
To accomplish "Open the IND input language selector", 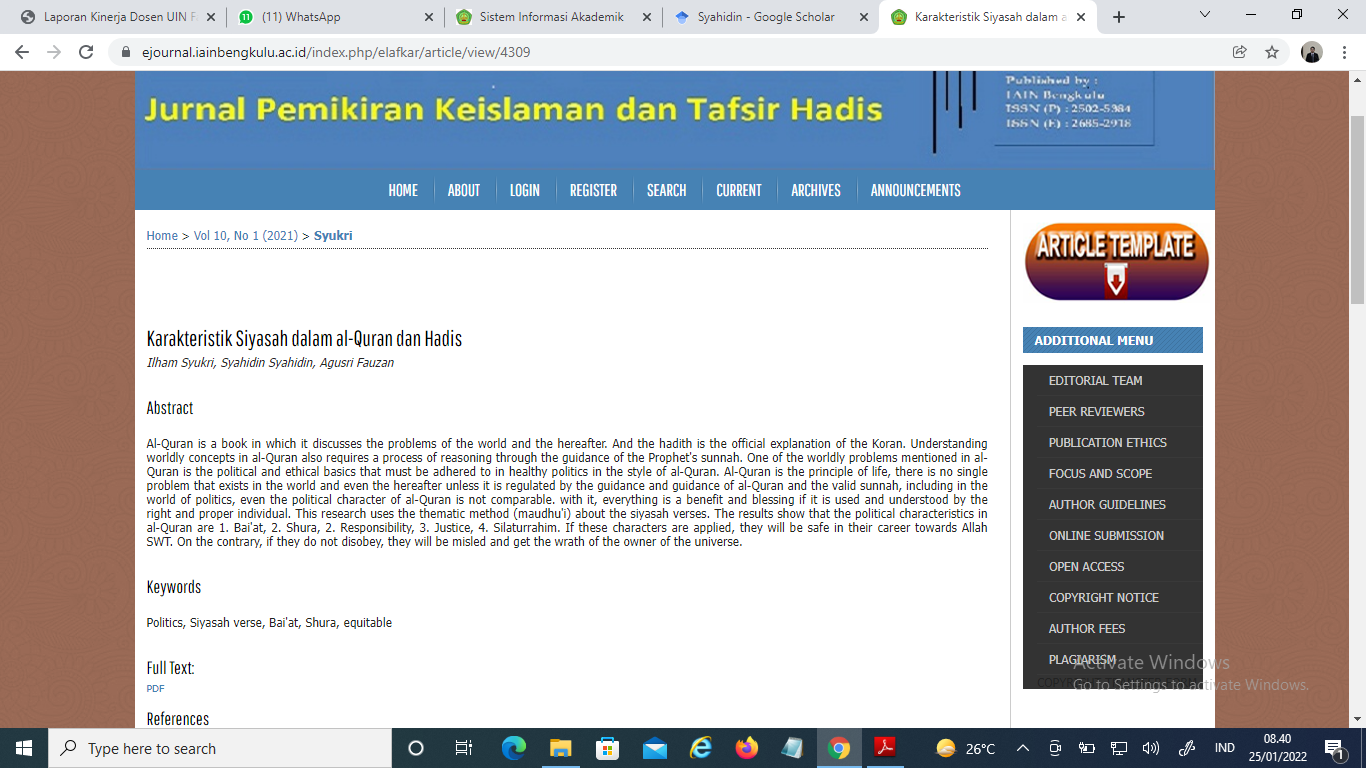I will click(1224, 748).
